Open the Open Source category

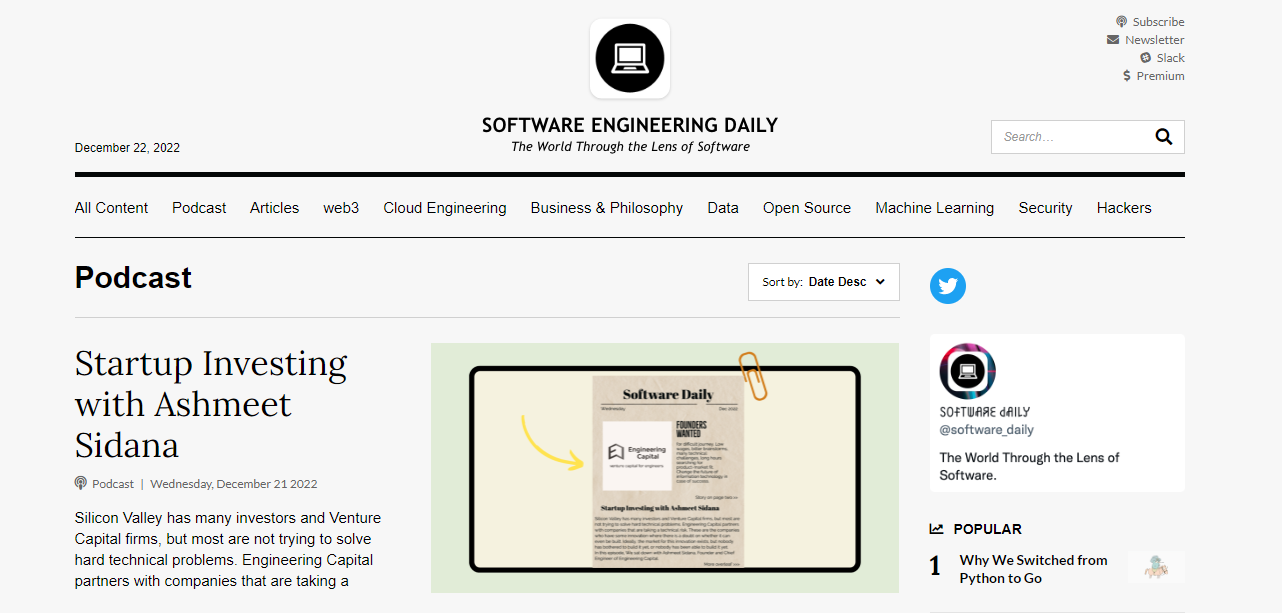(807, 208)
